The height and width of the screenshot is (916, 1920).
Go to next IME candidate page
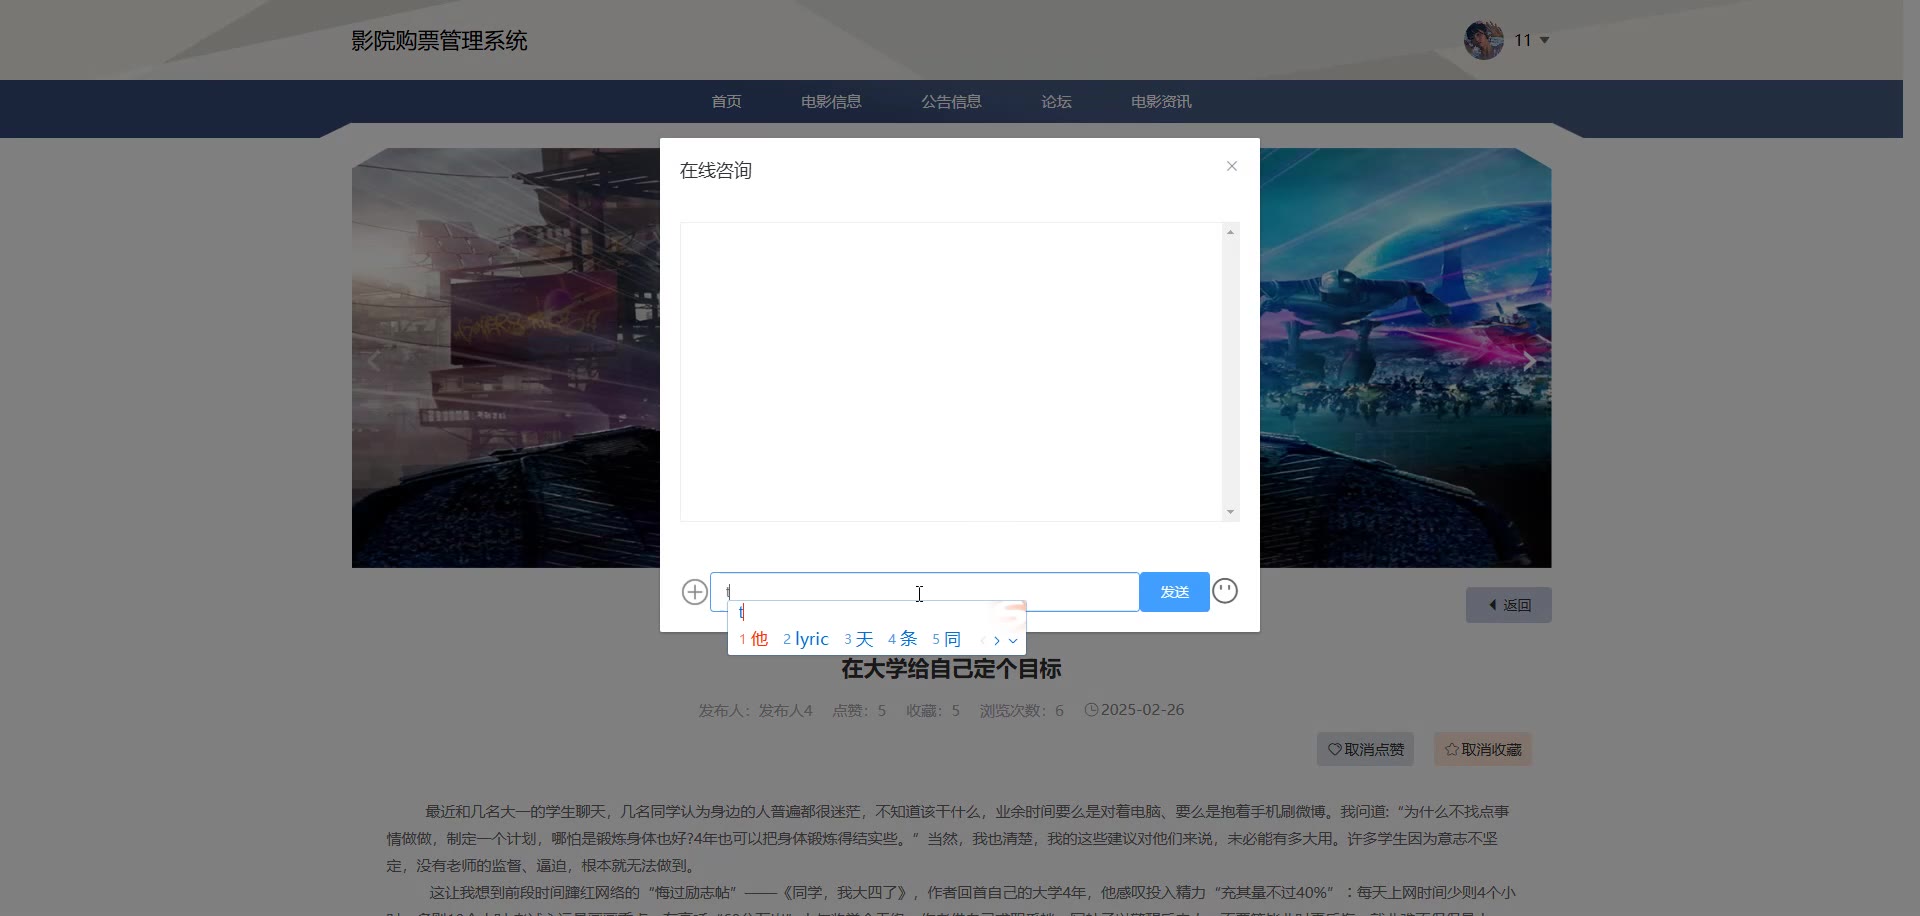point(997,640)
